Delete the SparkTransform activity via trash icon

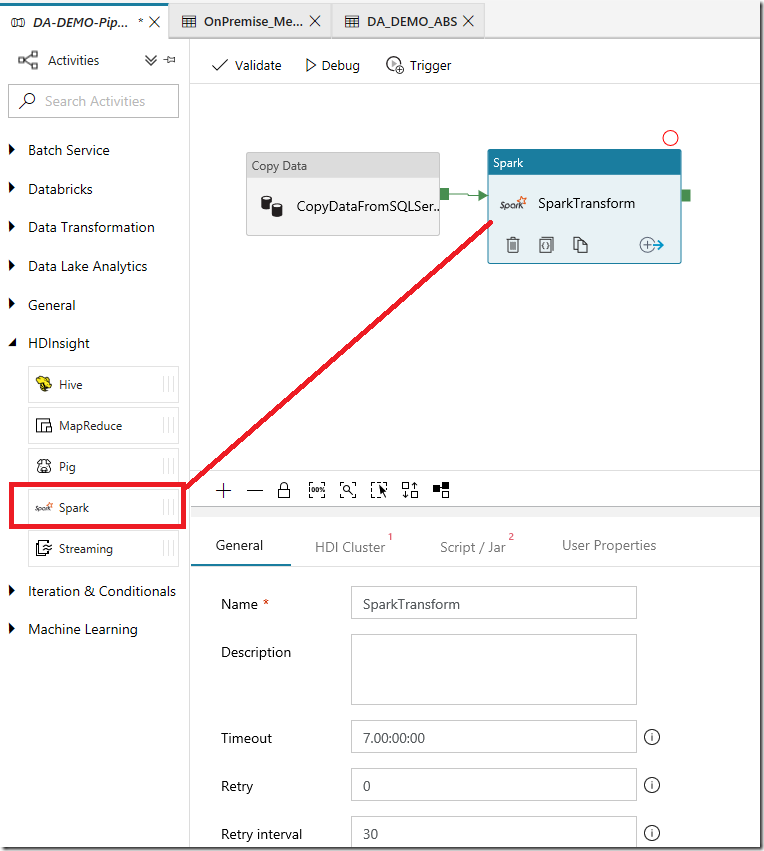513,245
